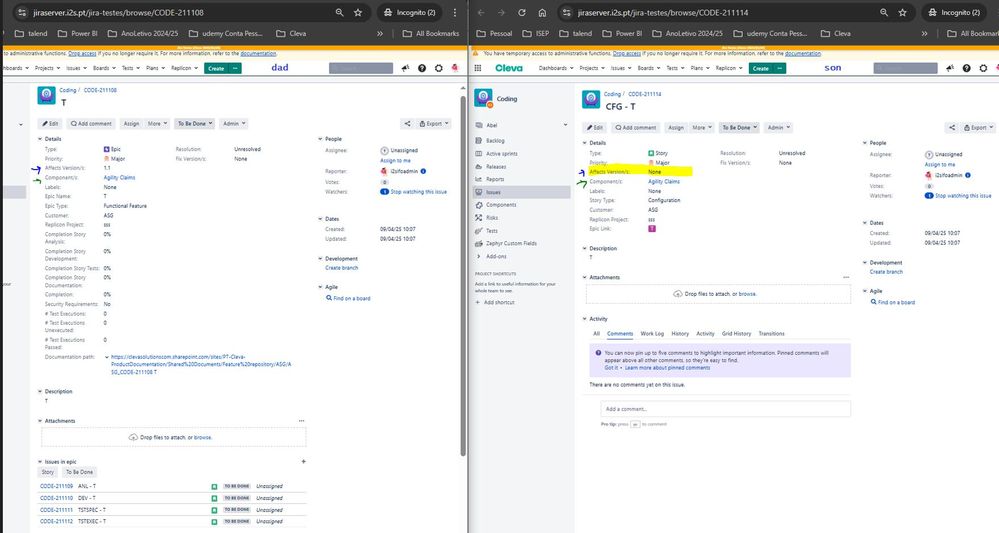Open the settings gear in the CODE-211114 window

tap(983, 68)
